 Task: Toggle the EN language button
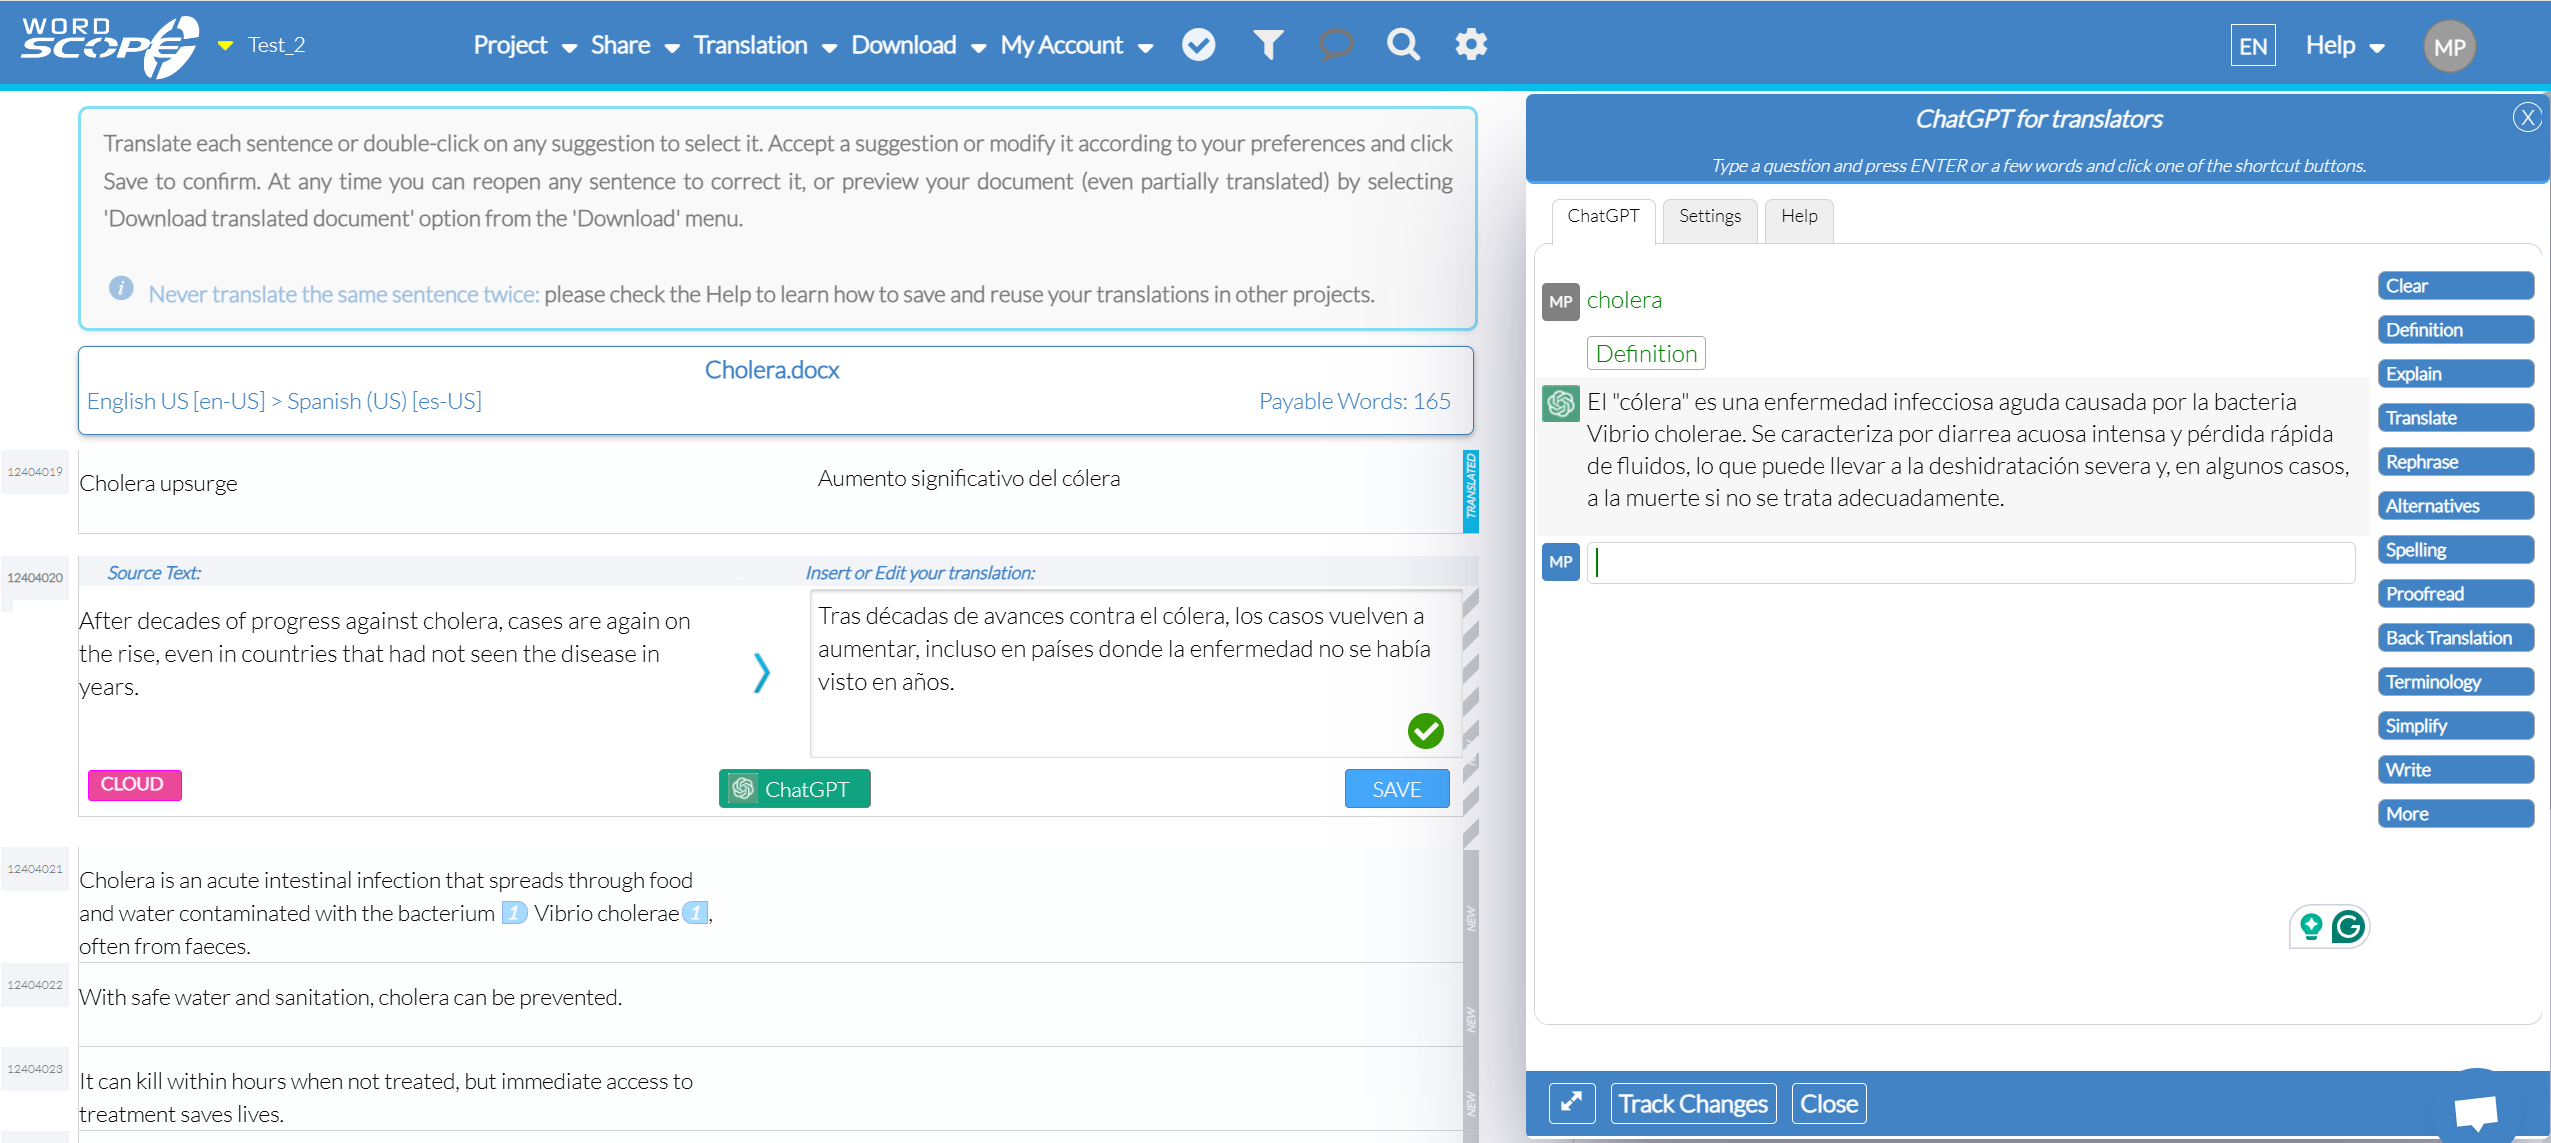2252,46
